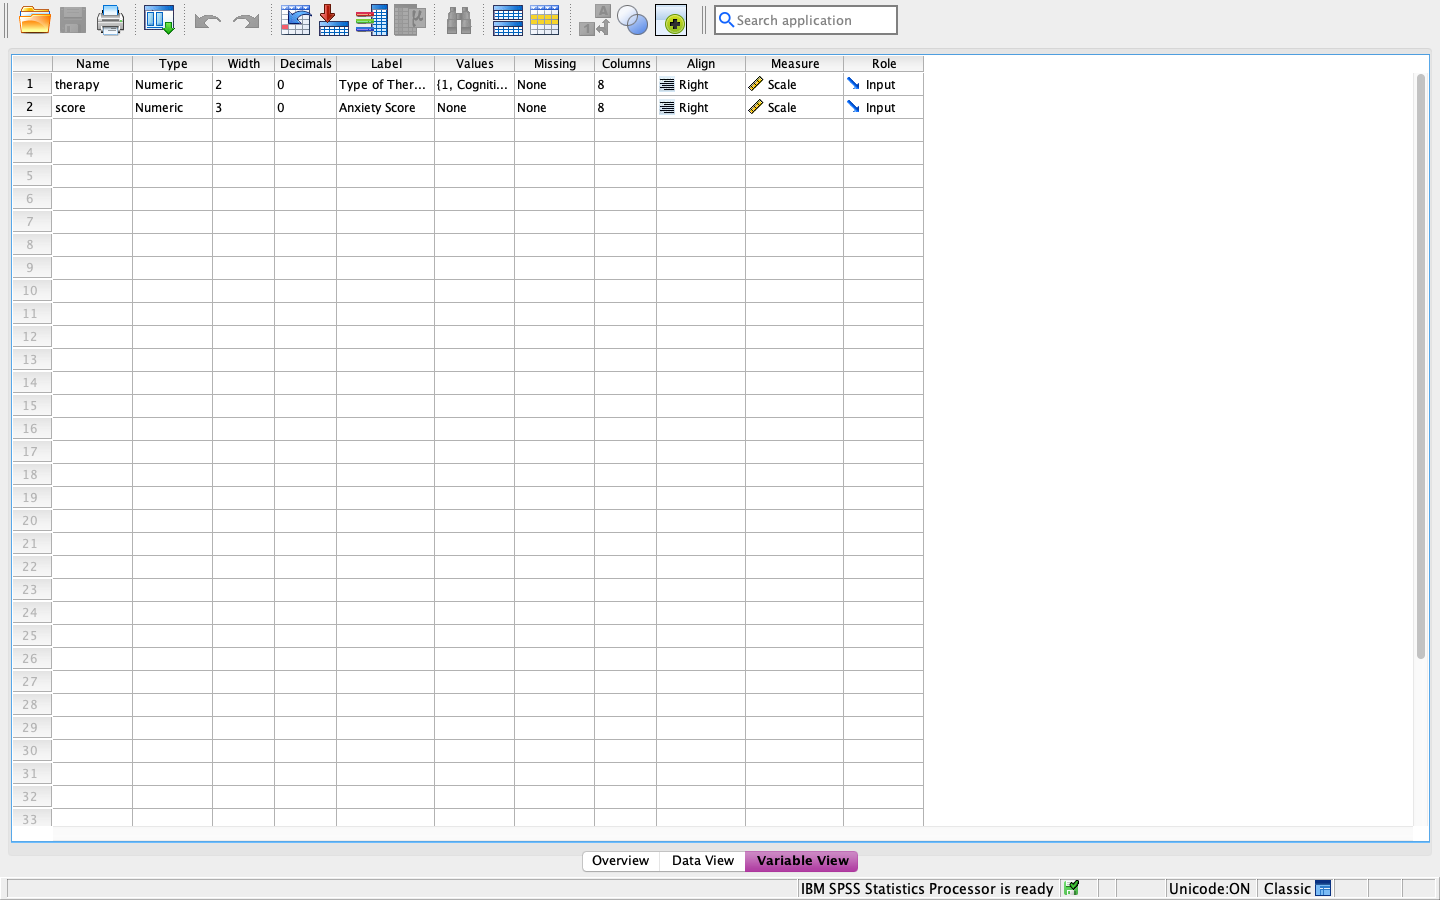Viewport: 1440px width, 900px height.
Task: Find data using the binoculars tool
Action: pyautogui.click(x=459, y=20)
